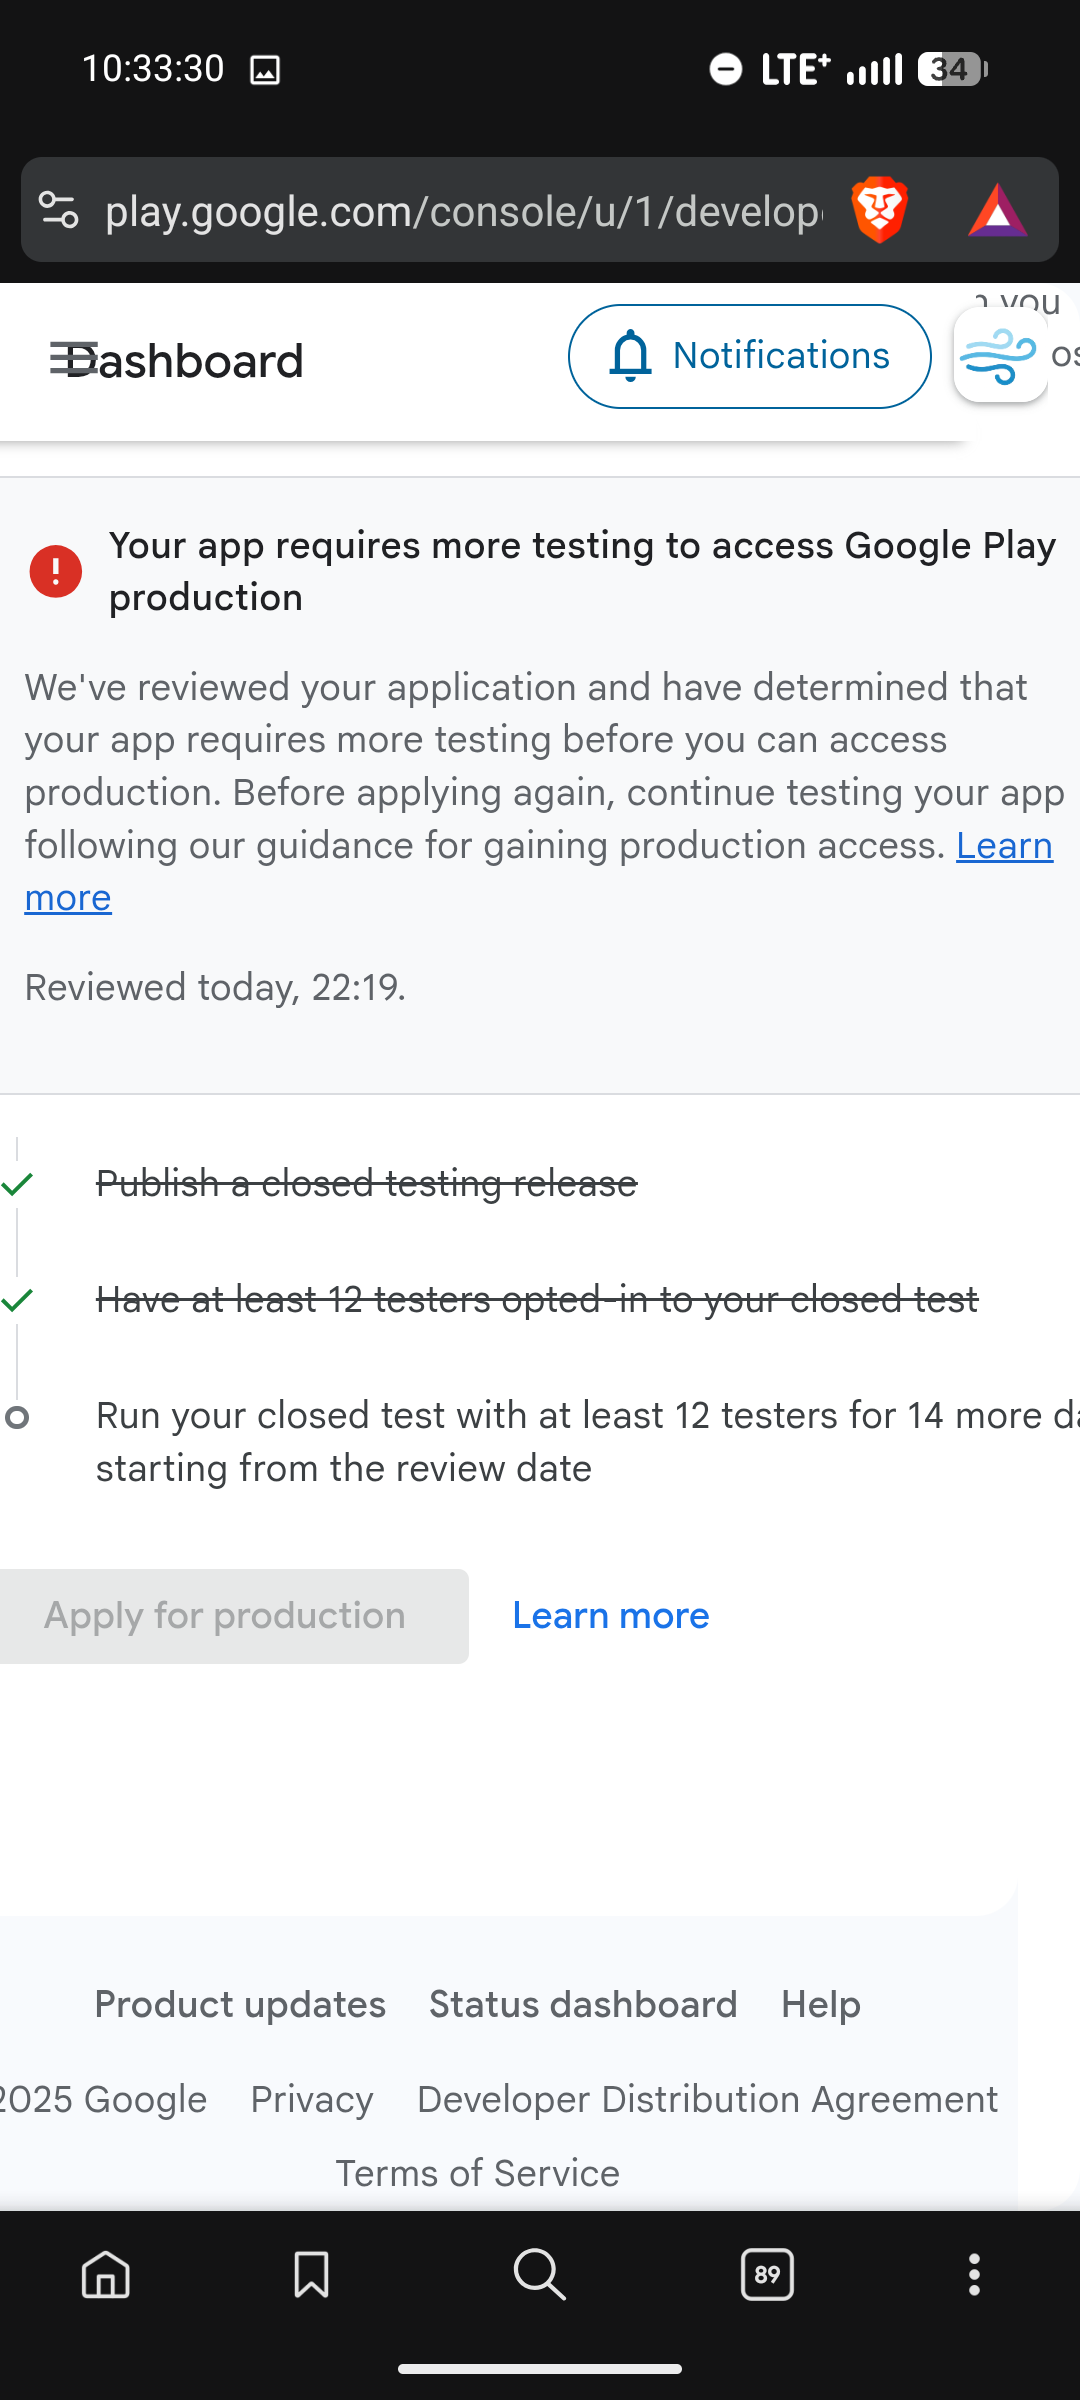Tap the address bar URL field
The width and height of the screenshot is (1080, 2400).
click(x=462, y=211)
